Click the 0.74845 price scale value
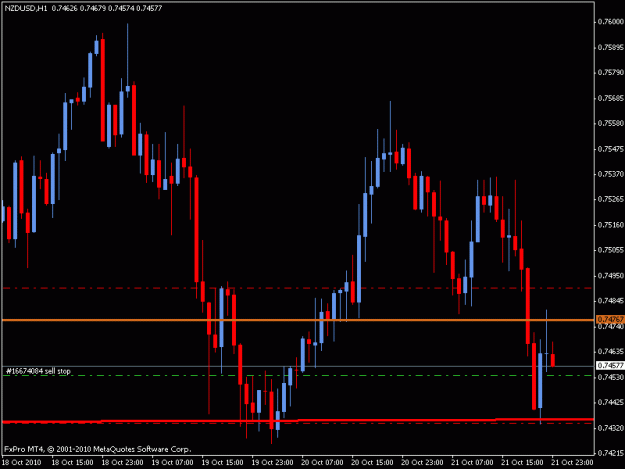The height and width of the screenshot is (469, 625). tap(610, 301)
